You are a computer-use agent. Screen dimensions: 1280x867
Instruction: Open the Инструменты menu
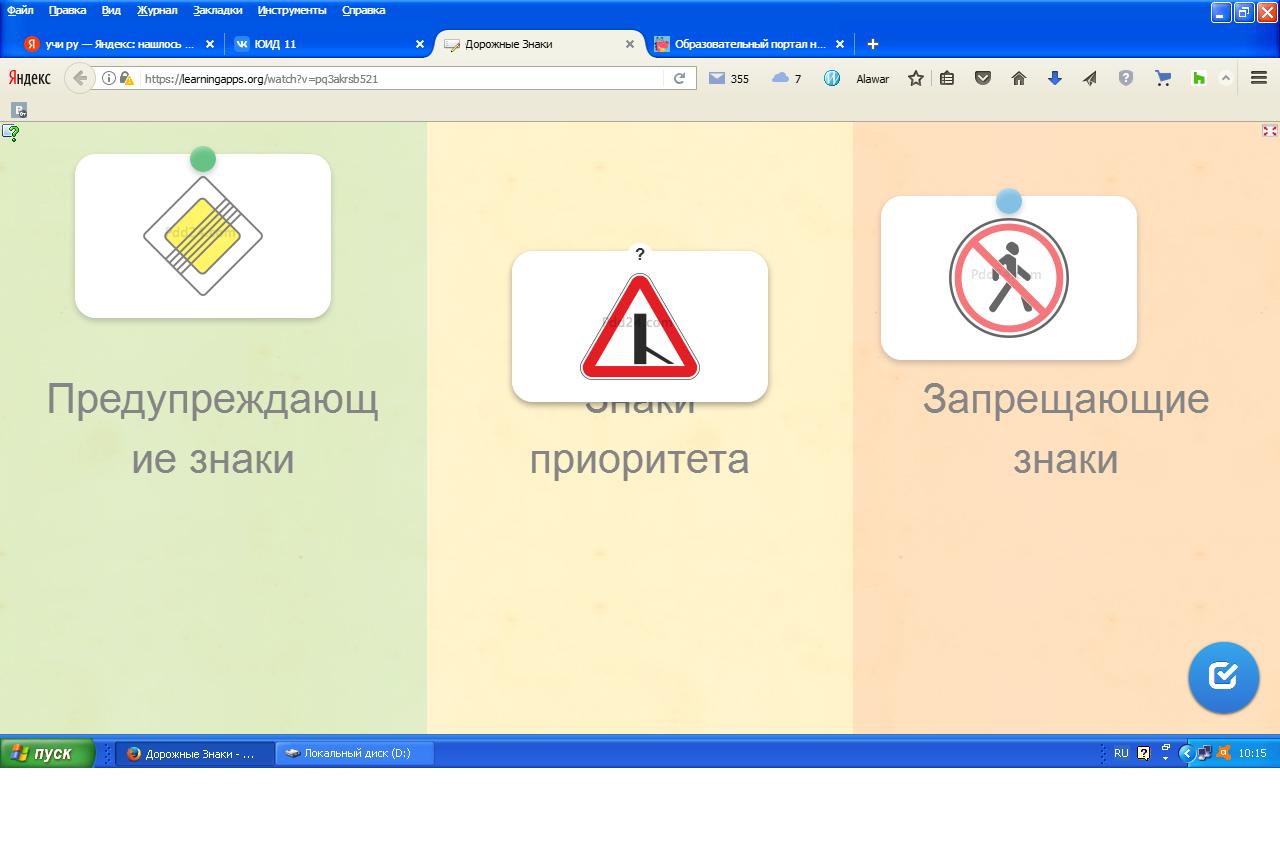pyautogui.click(x=292, y=10)
